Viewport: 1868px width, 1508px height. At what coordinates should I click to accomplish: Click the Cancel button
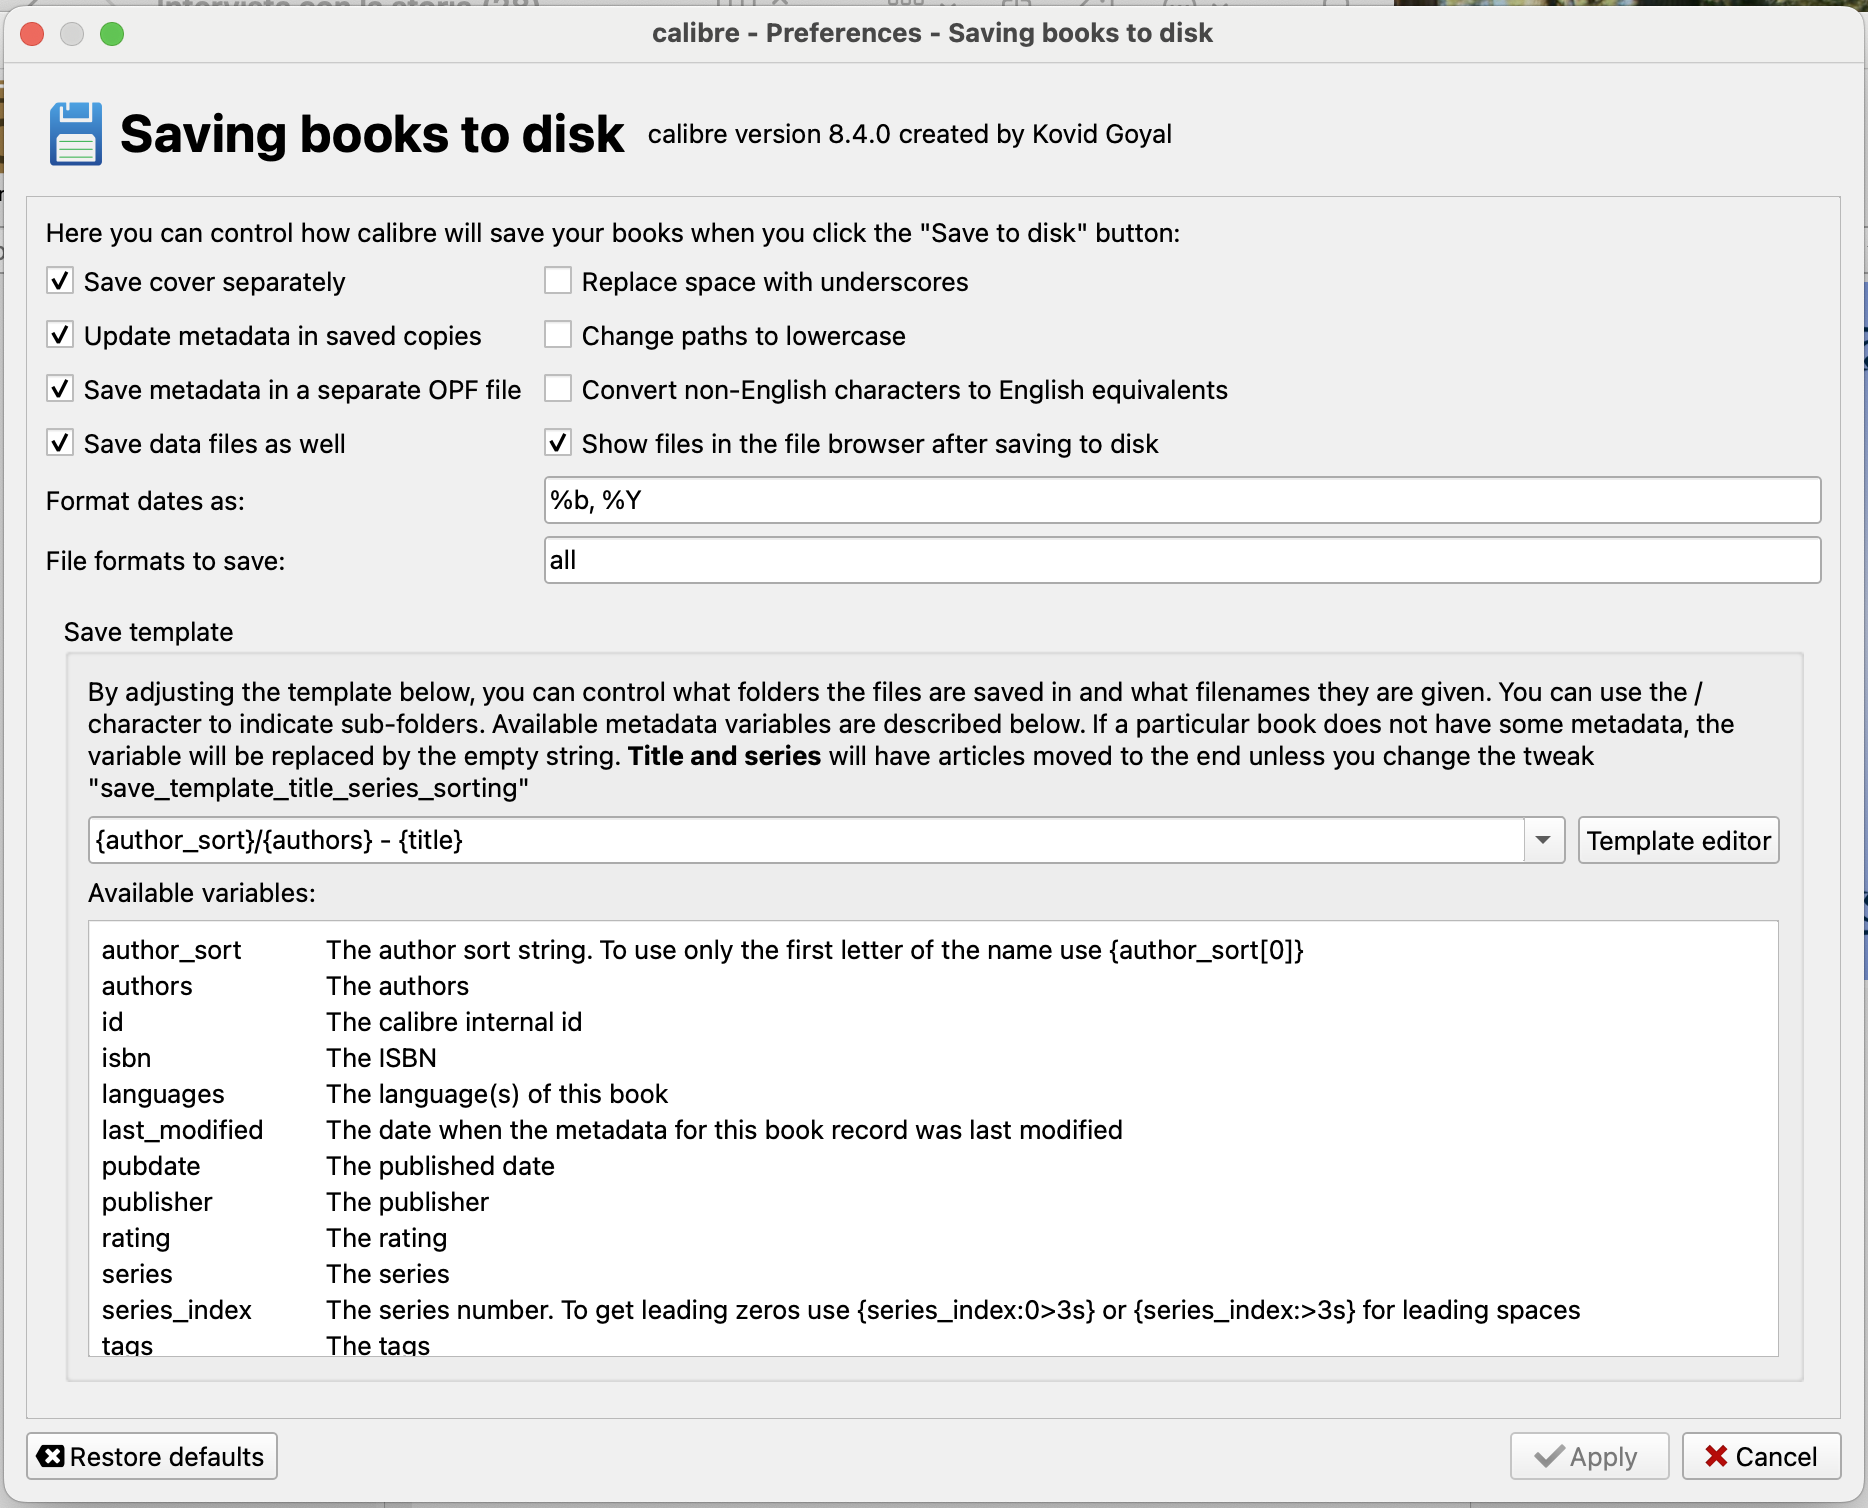[1761, 1456]
